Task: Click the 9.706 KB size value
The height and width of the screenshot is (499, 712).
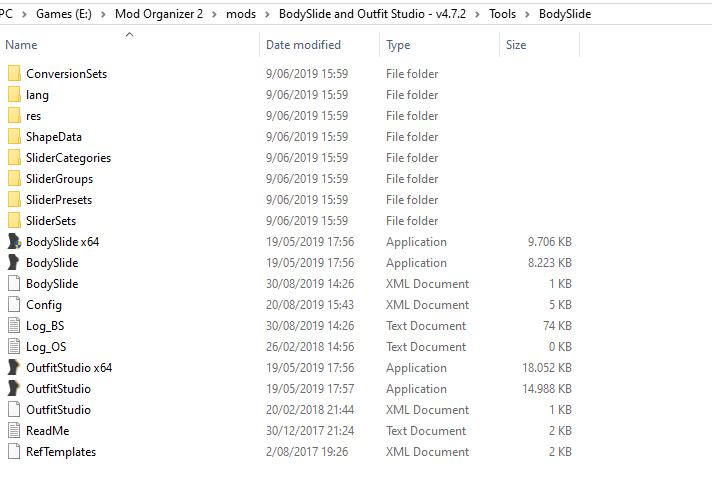Action: pyautogui.click(x=549, y=242)
